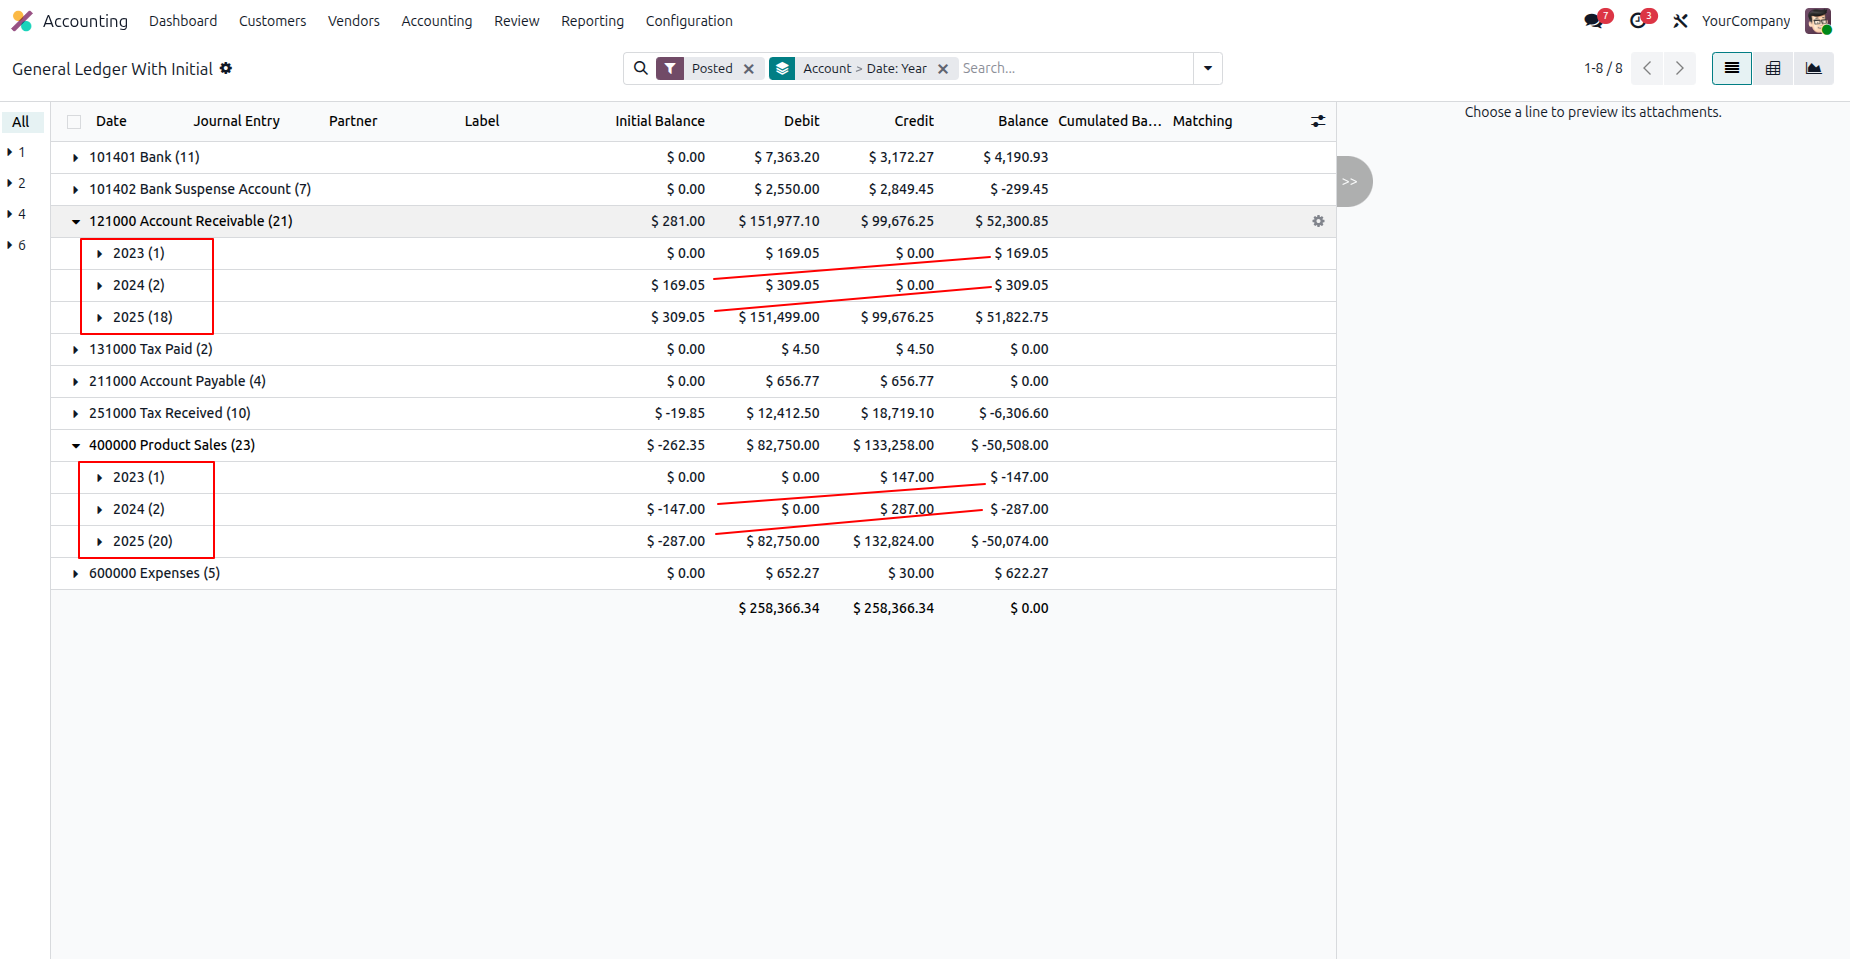Go to previous page arrow

click(1647, 68)
